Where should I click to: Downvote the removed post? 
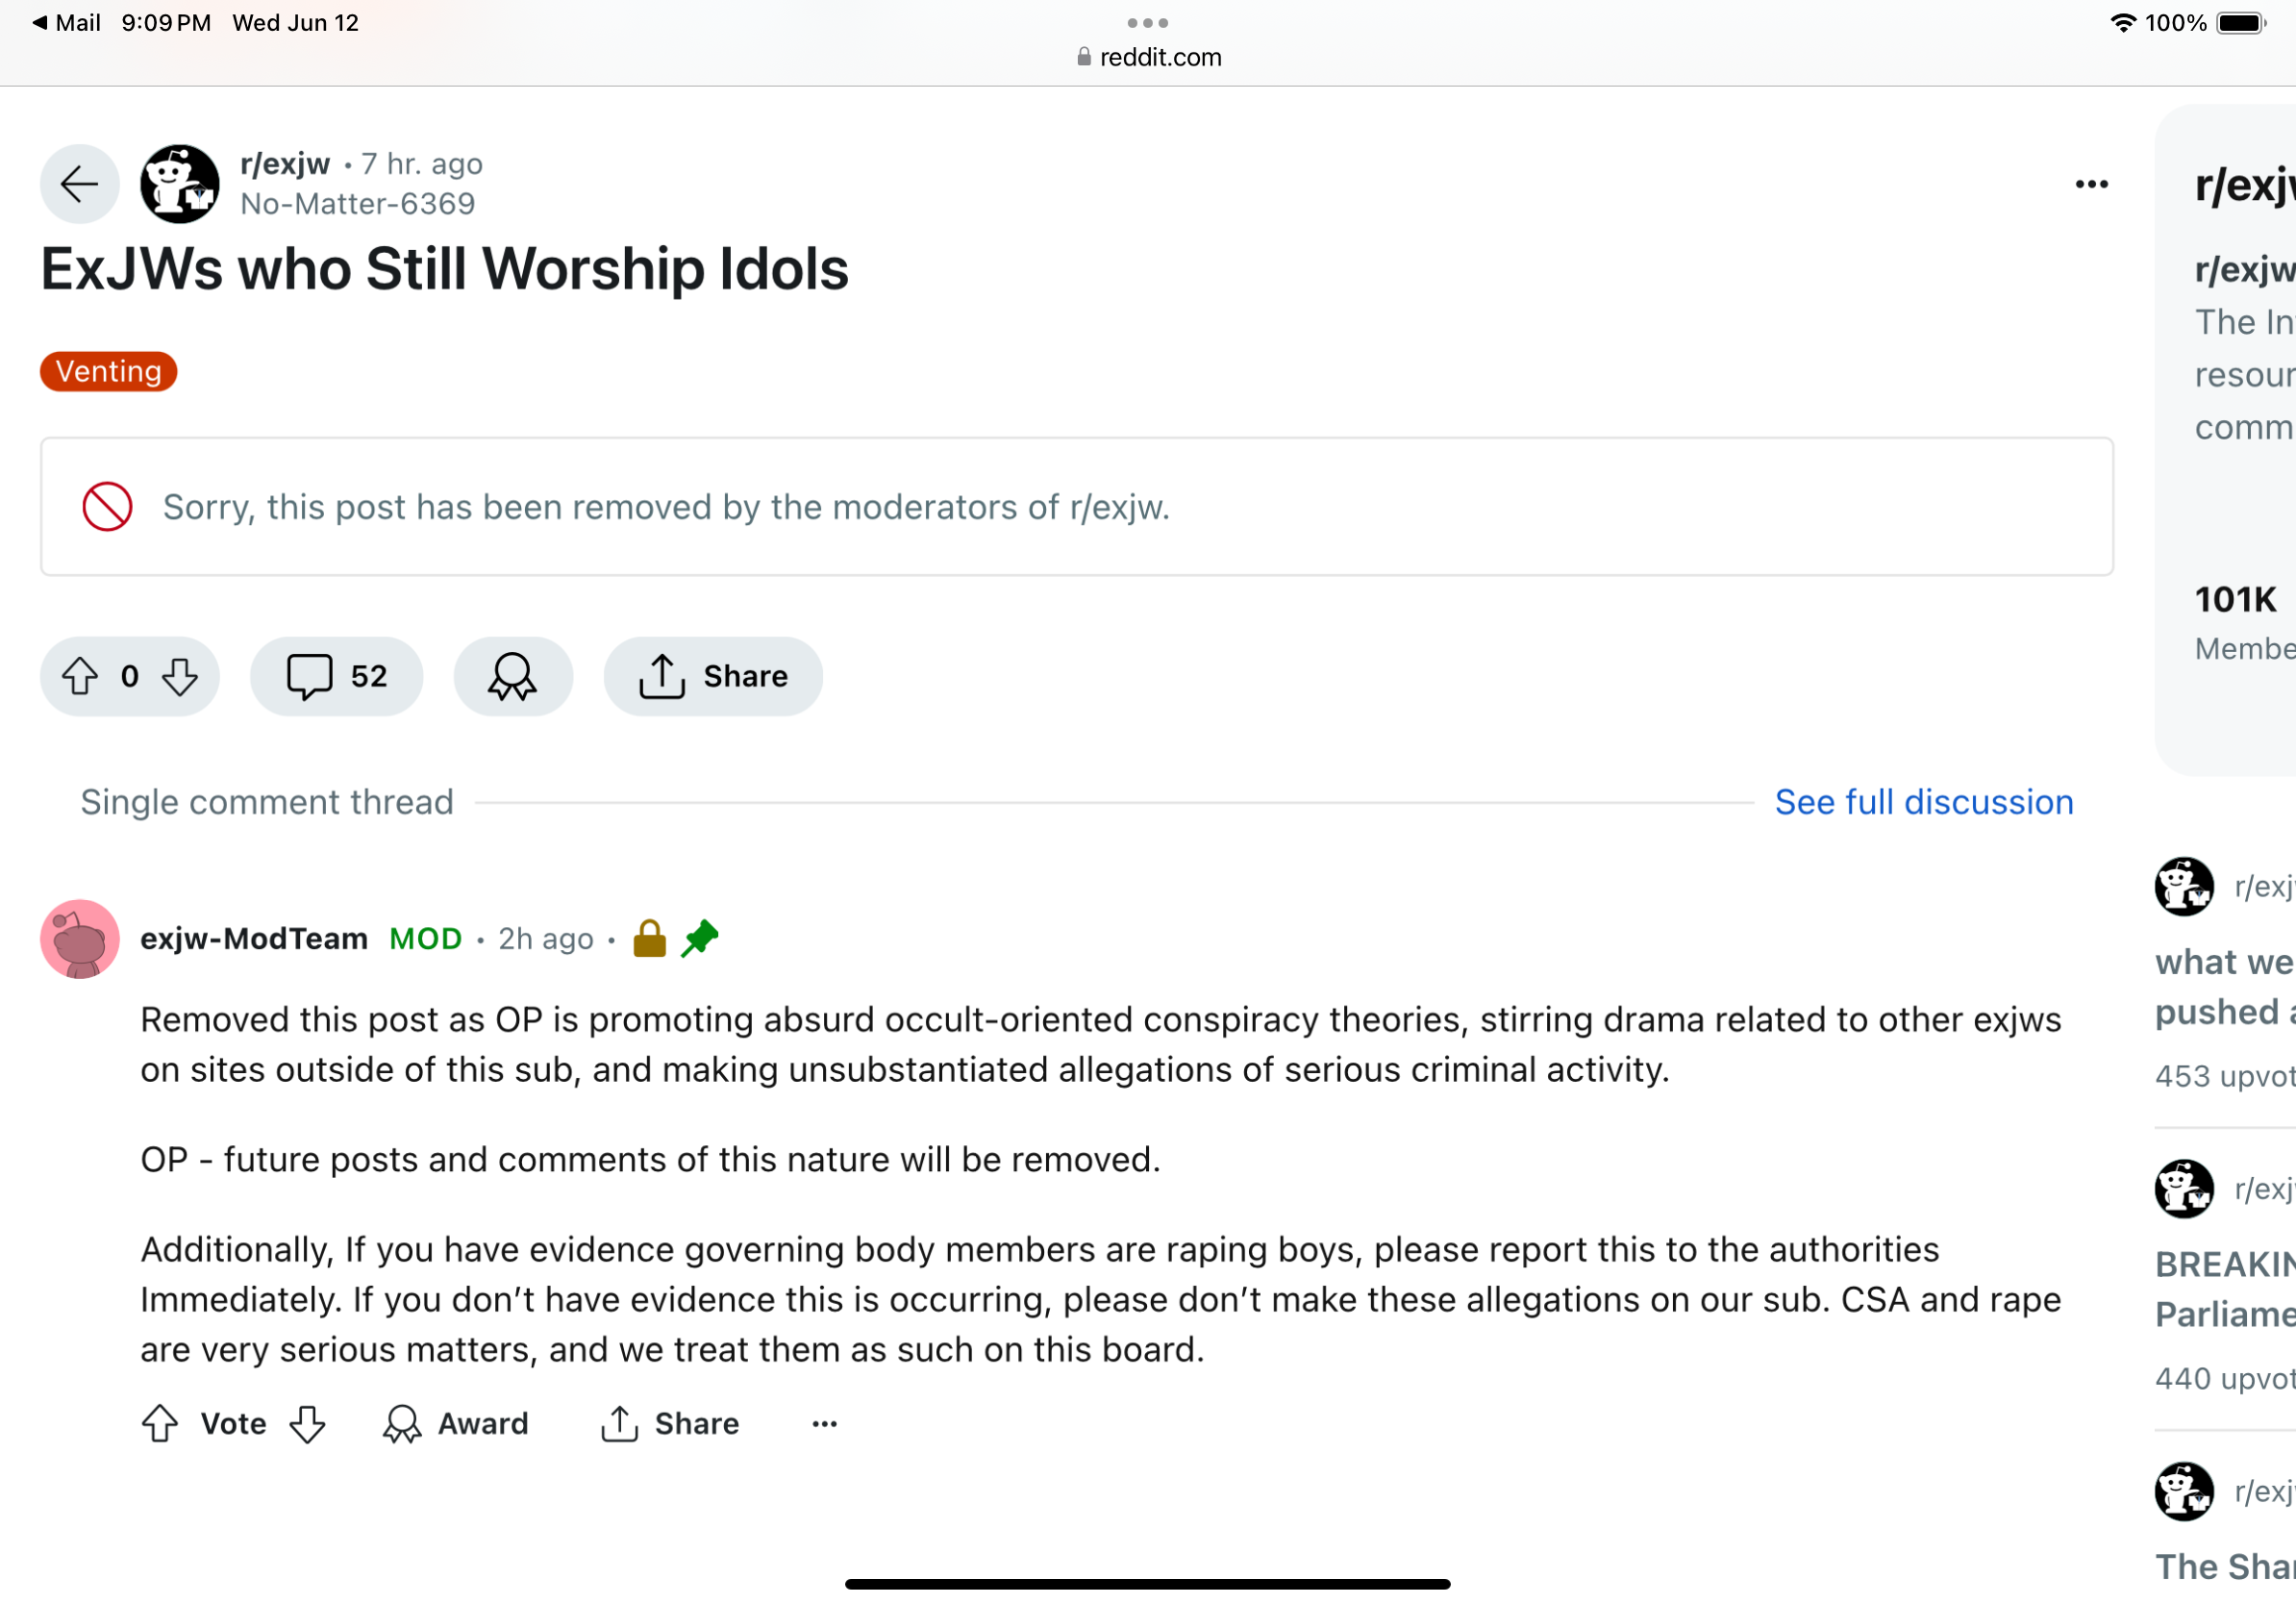[180, 677]
